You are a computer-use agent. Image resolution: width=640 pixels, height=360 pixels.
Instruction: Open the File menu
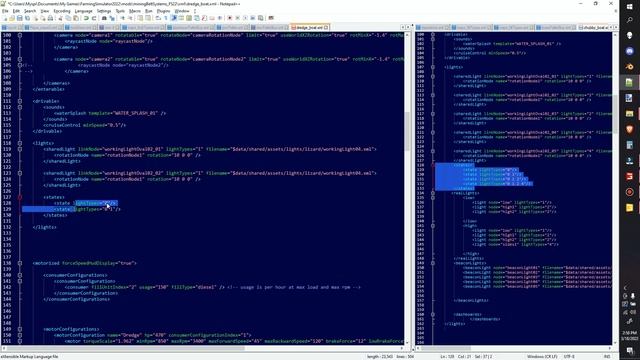coord(5,11)
